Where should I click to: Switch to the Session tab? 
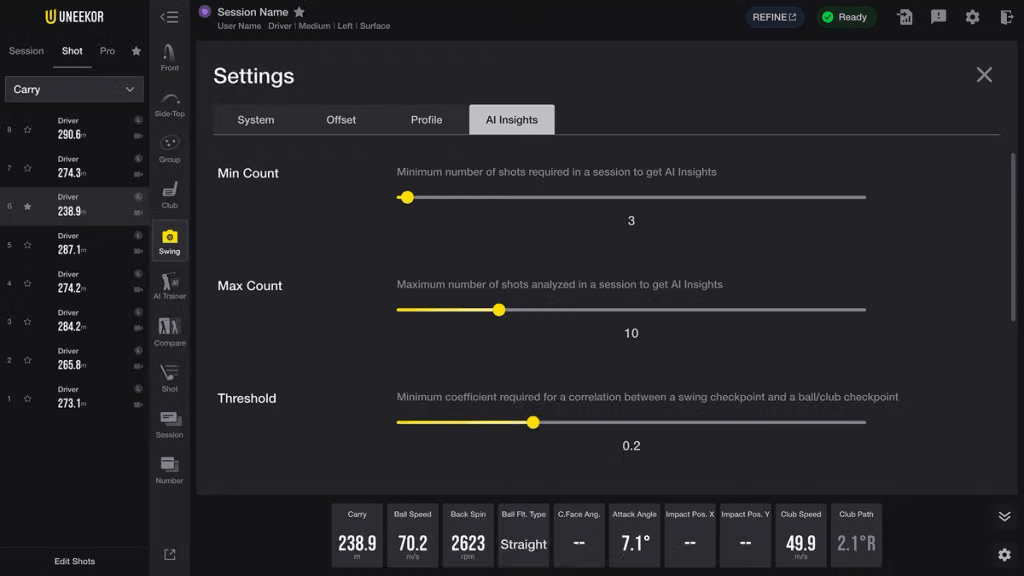(x=26, y=51)
